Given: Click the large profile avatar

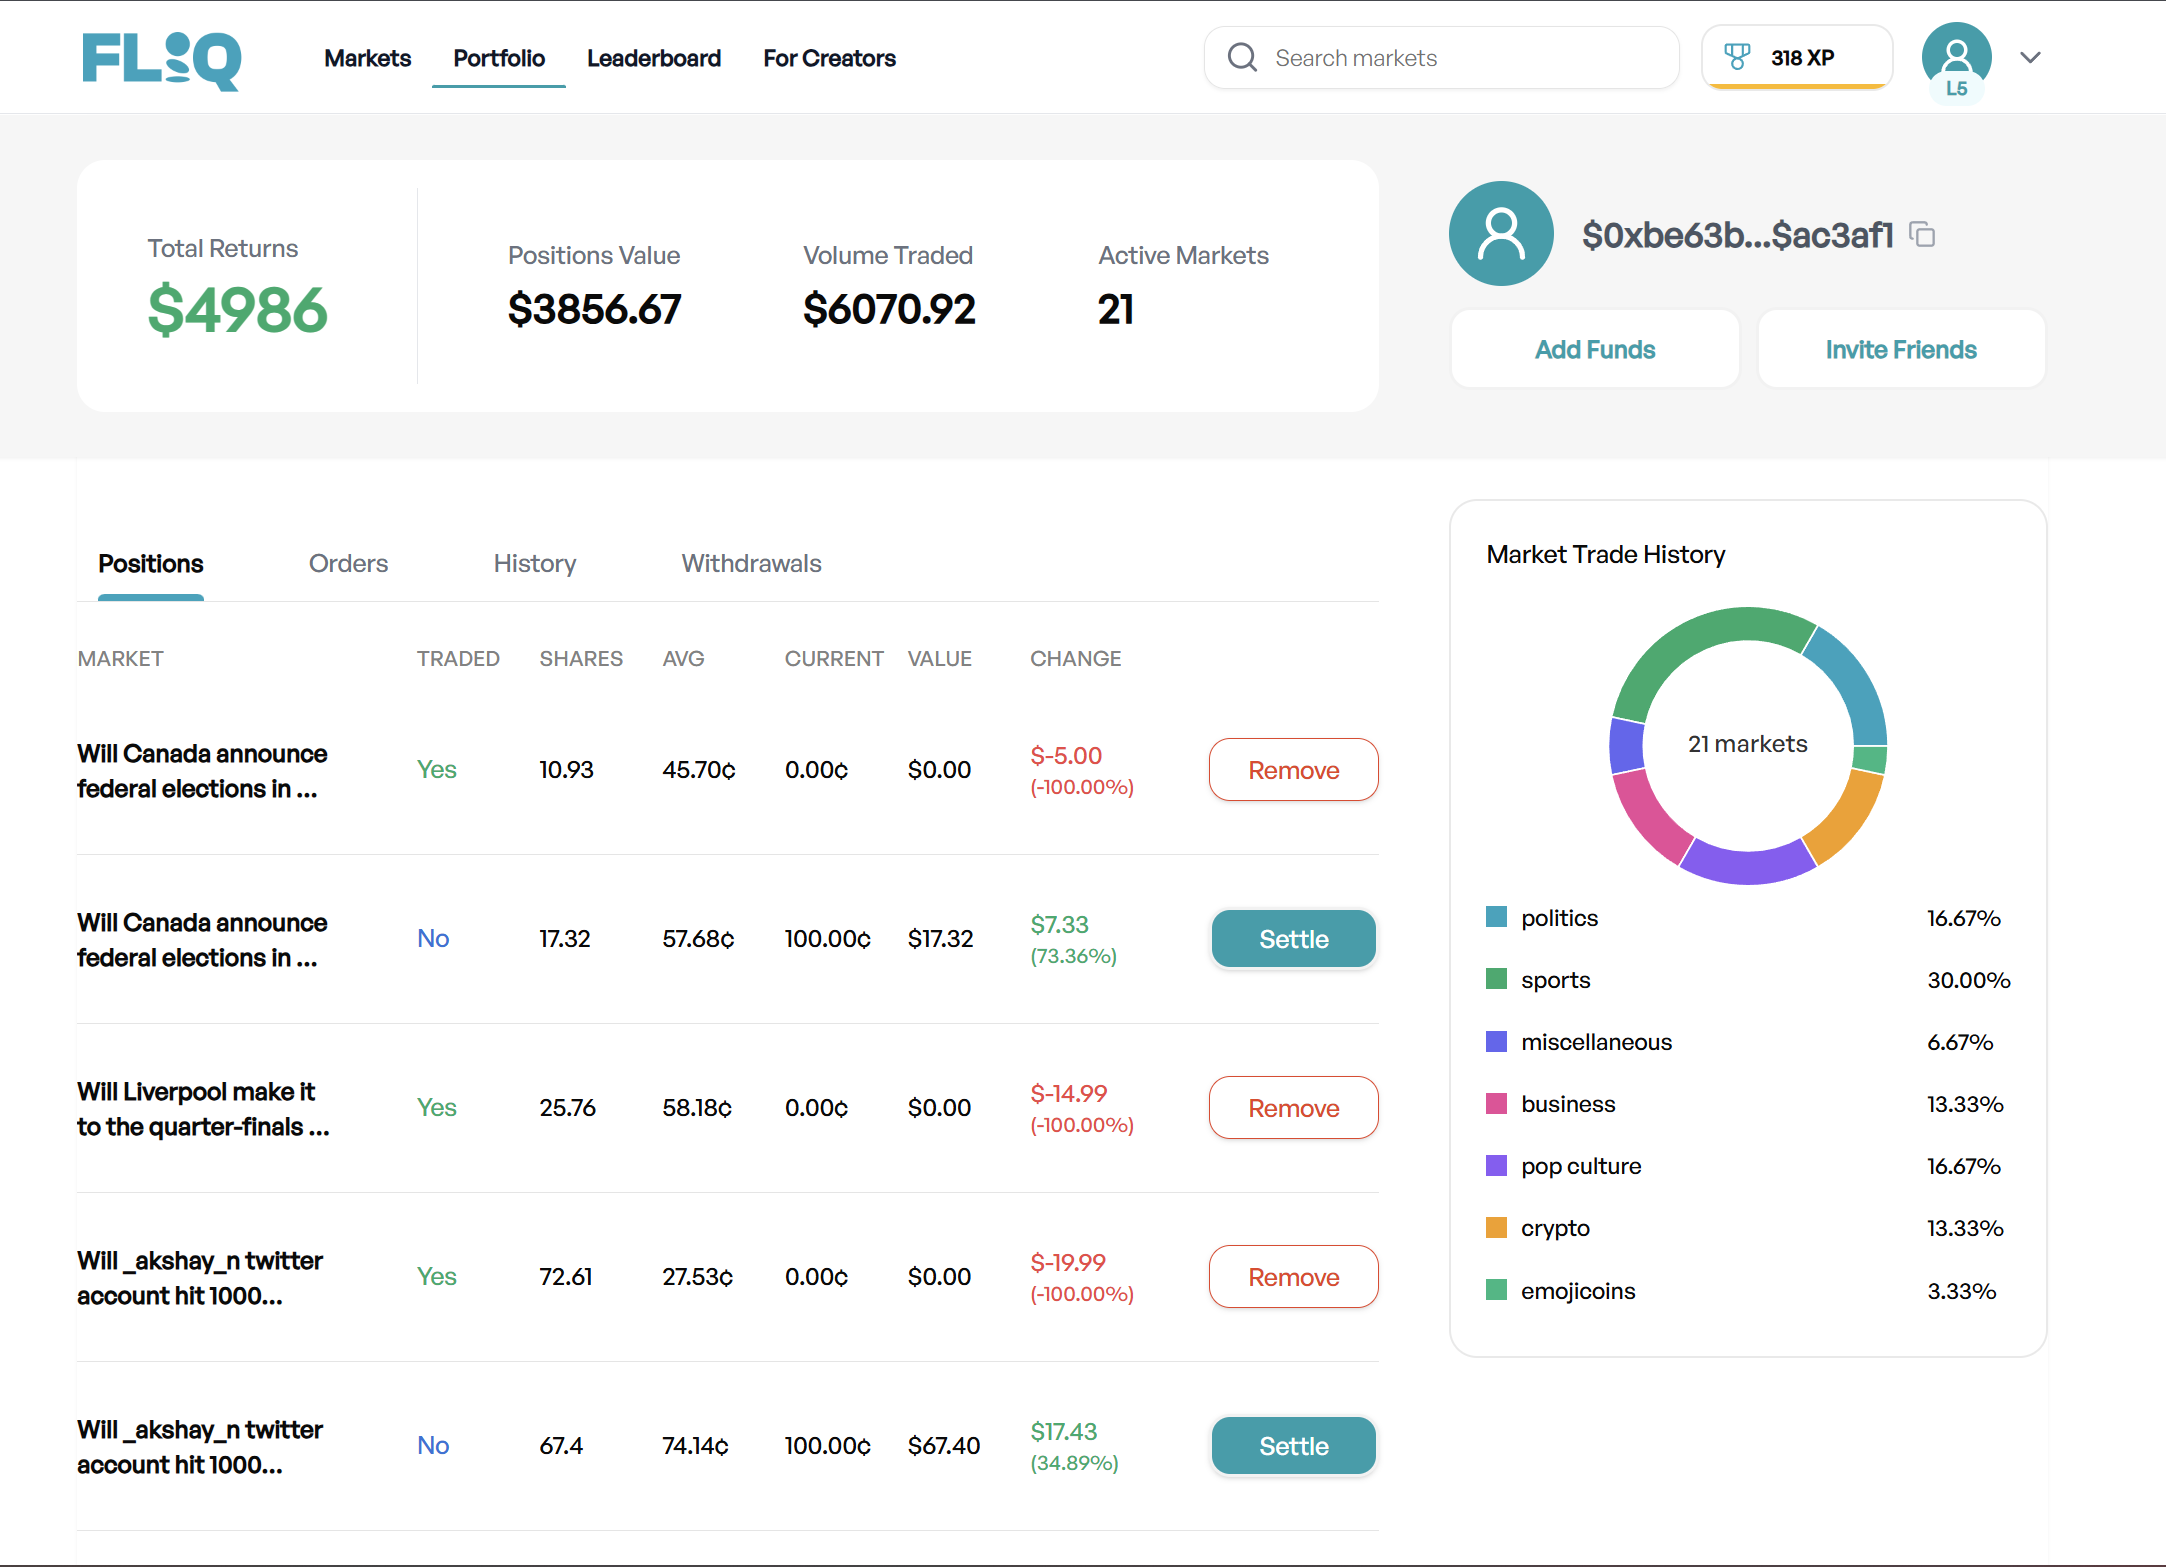Looking at the screenshot, I should pos(1501,234).
